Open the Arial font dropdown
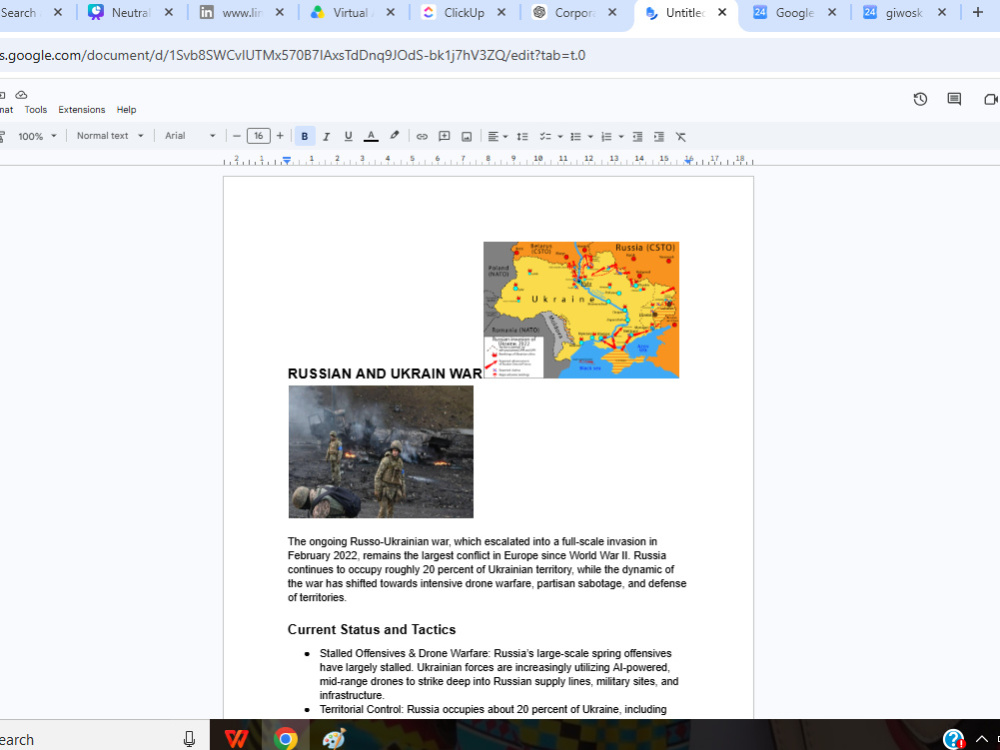This screenshot has height=750, width=1000. point(189,136)
